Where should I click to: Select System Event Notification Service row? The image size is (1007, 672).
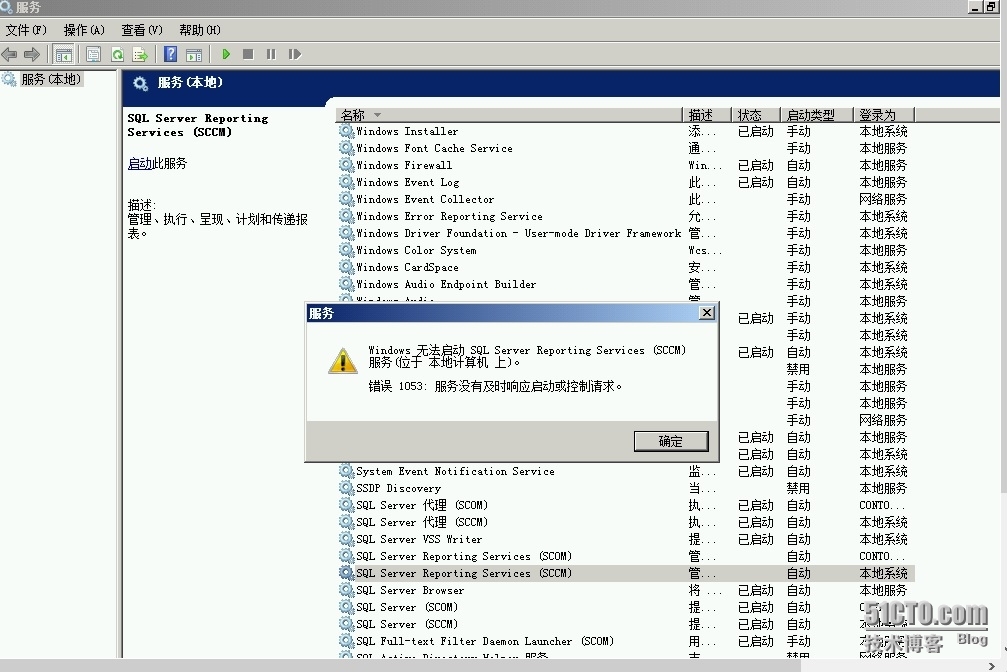pos(626,471)
